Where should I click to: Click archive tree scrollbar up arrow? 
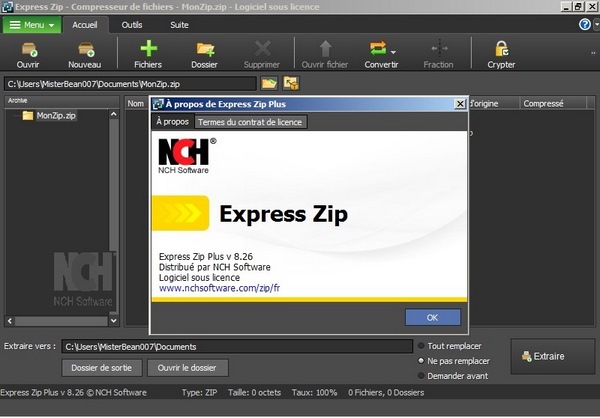click(x=113, y=114)
